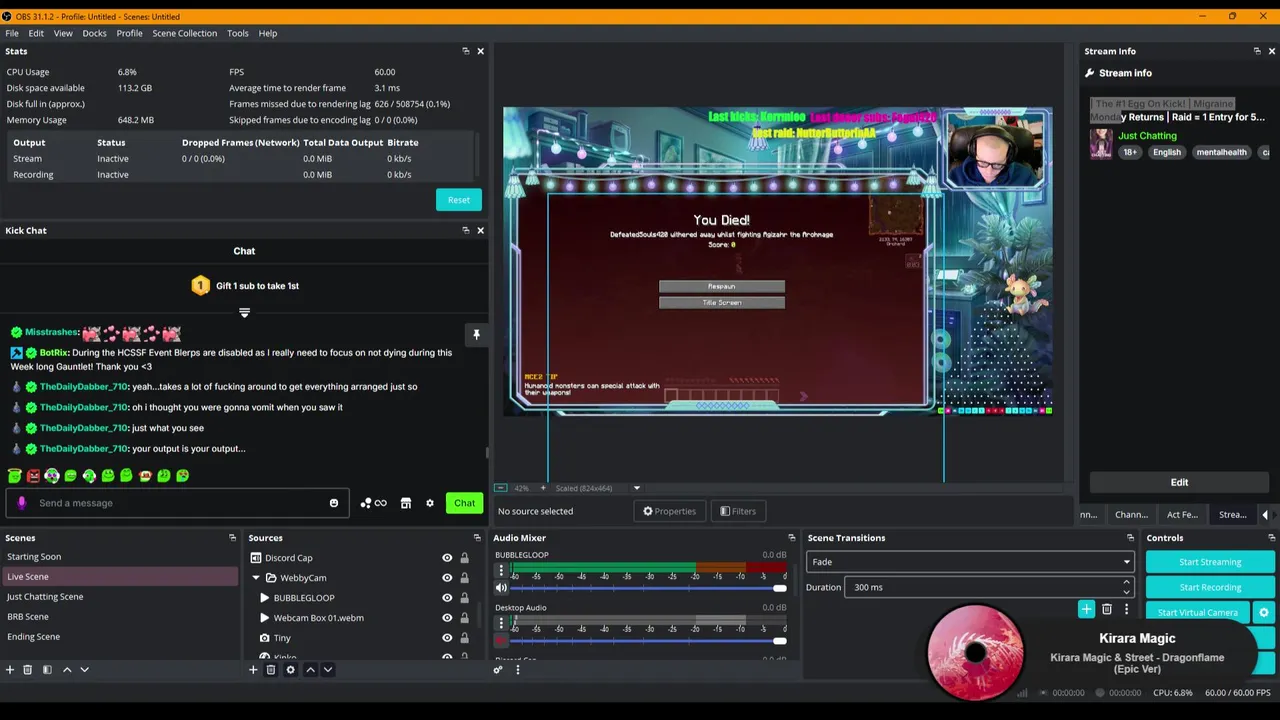
Task: Decrease transition duration with down stepper
Action: pyautogui.click(x=1126, y=592)
